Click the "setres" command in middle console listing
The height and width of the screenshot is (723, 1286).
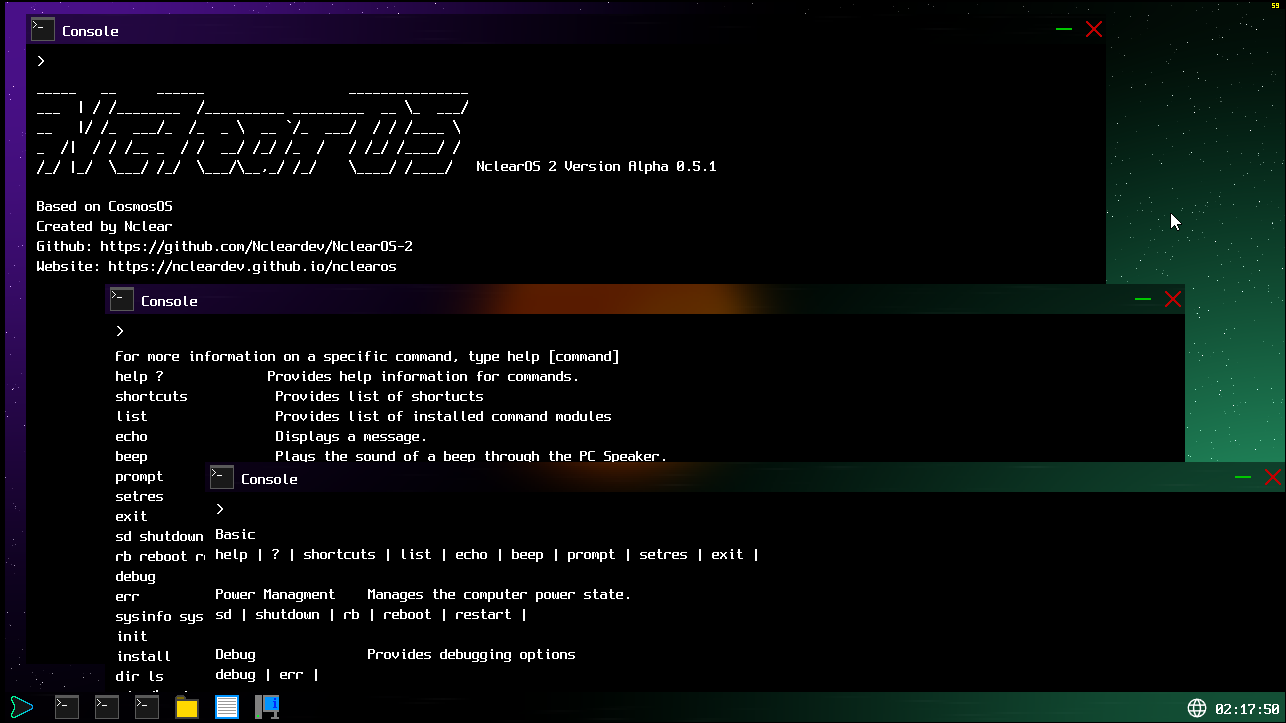coord(139,496)
